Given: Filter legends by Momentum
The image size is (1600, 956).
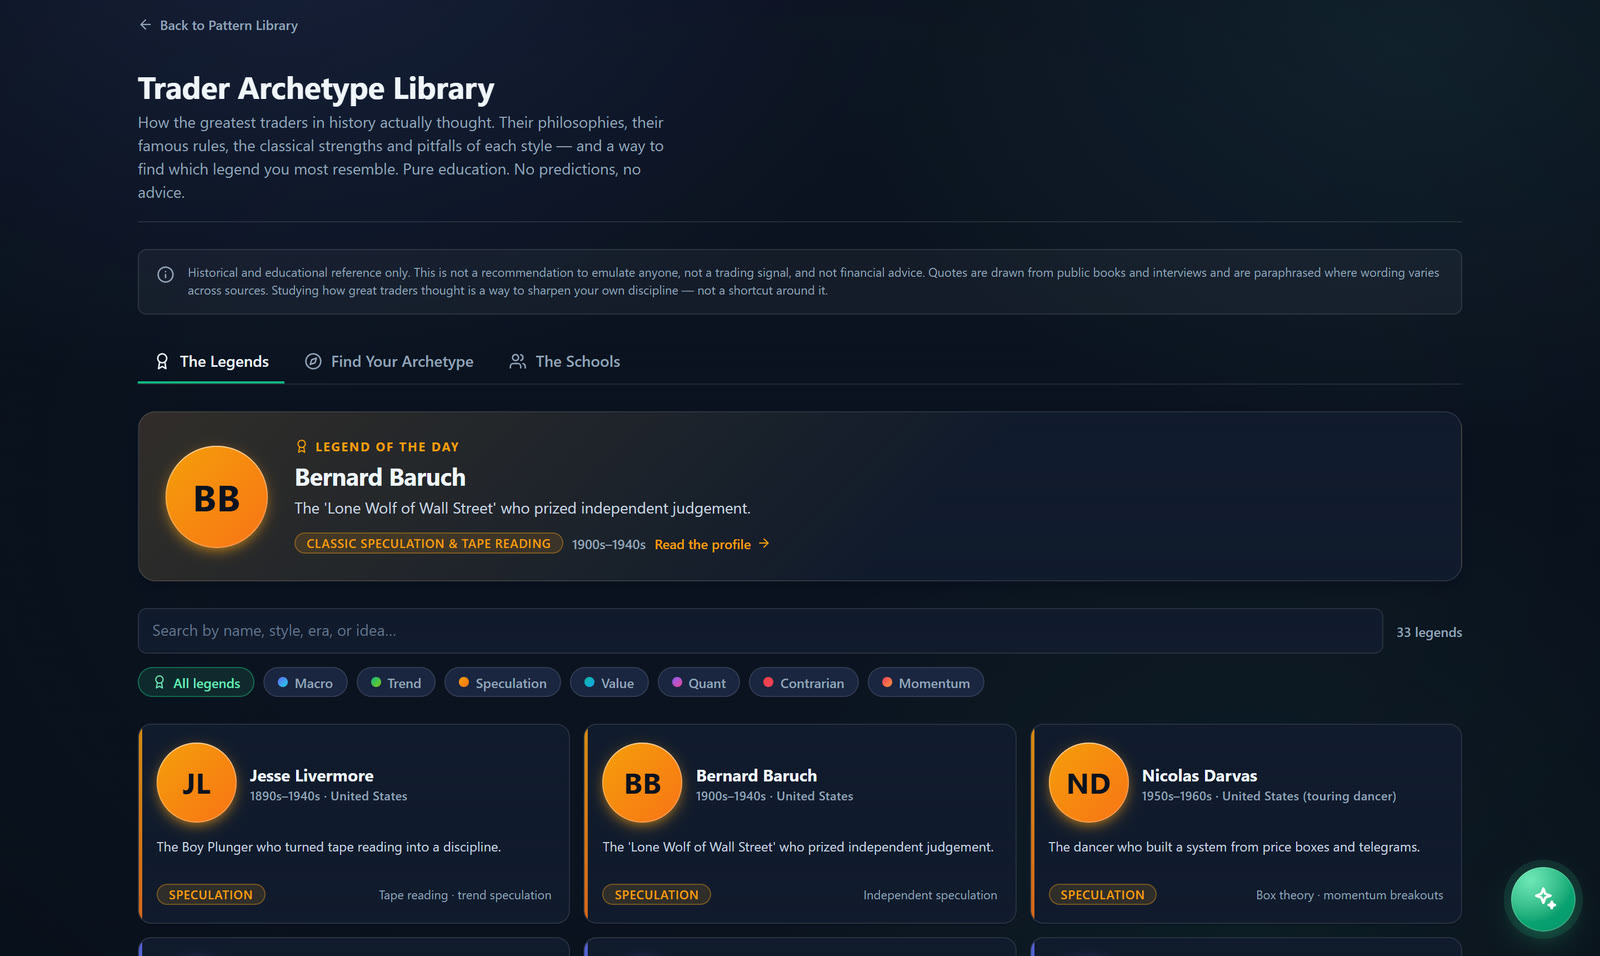Looking at the screenshot, I should pos(926,683).
